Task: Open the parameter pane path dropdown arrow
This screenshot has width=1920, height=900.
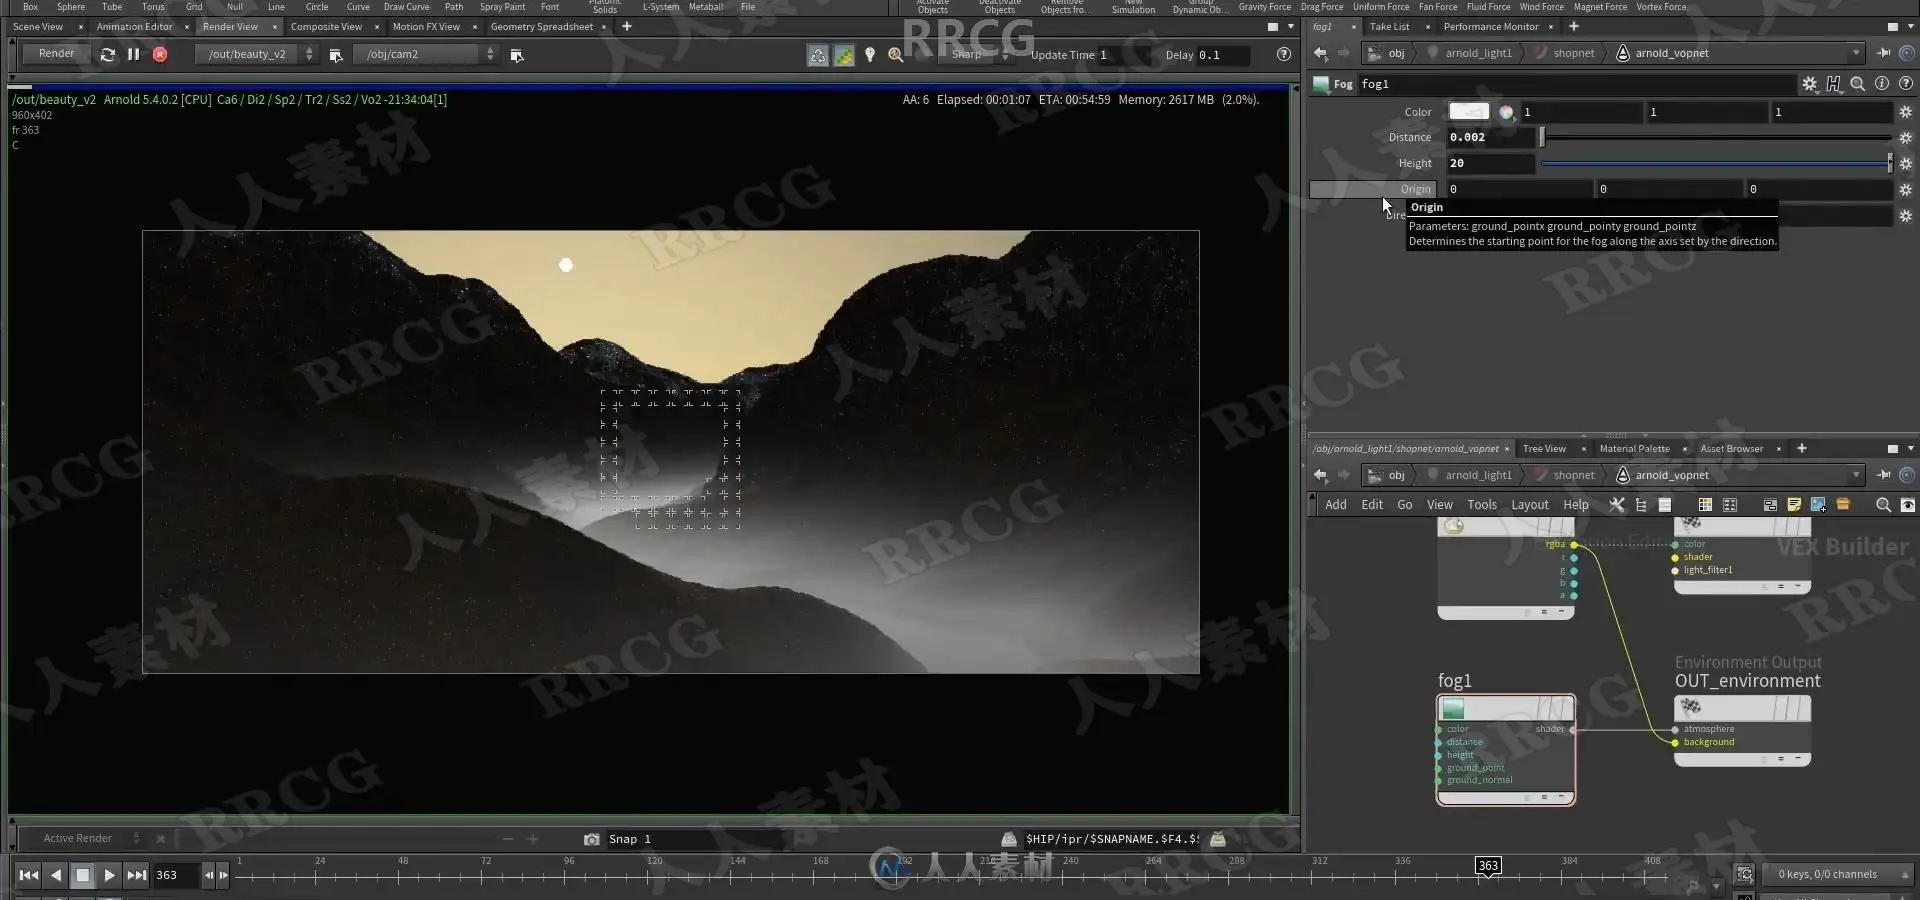Action: click(x=1856, y=53)
